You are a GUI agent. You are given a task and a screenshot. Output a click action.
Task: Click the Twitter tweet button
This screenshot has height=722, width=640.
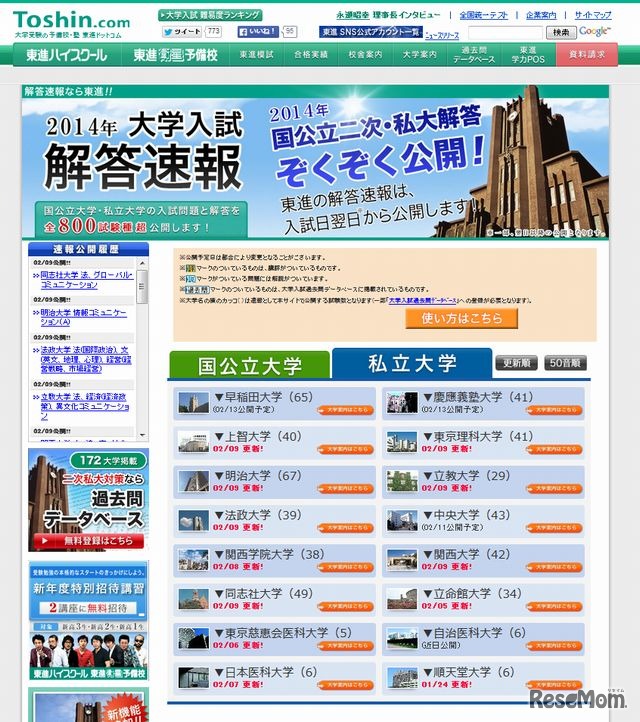(182, 31)
